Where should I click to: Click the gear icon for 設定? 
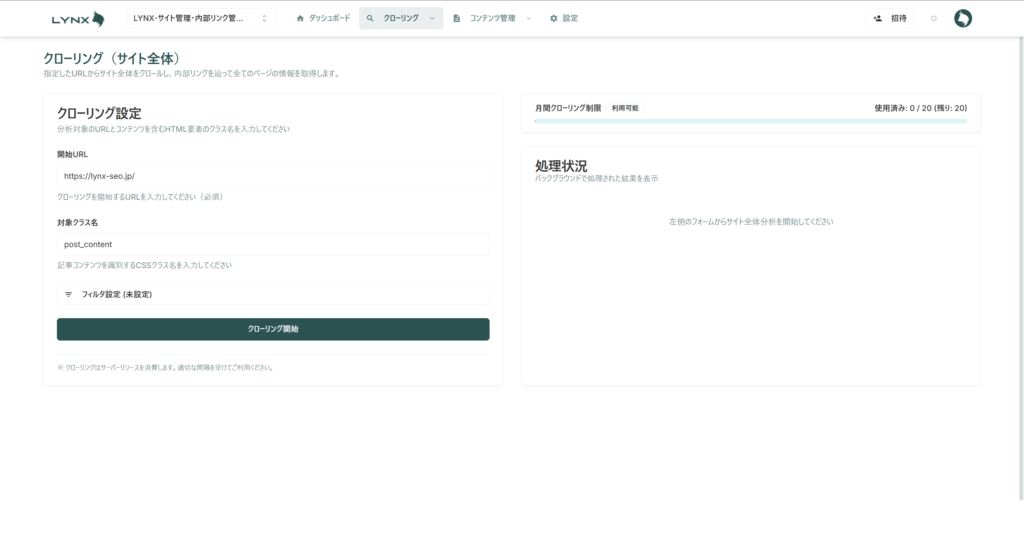[553, 18]
